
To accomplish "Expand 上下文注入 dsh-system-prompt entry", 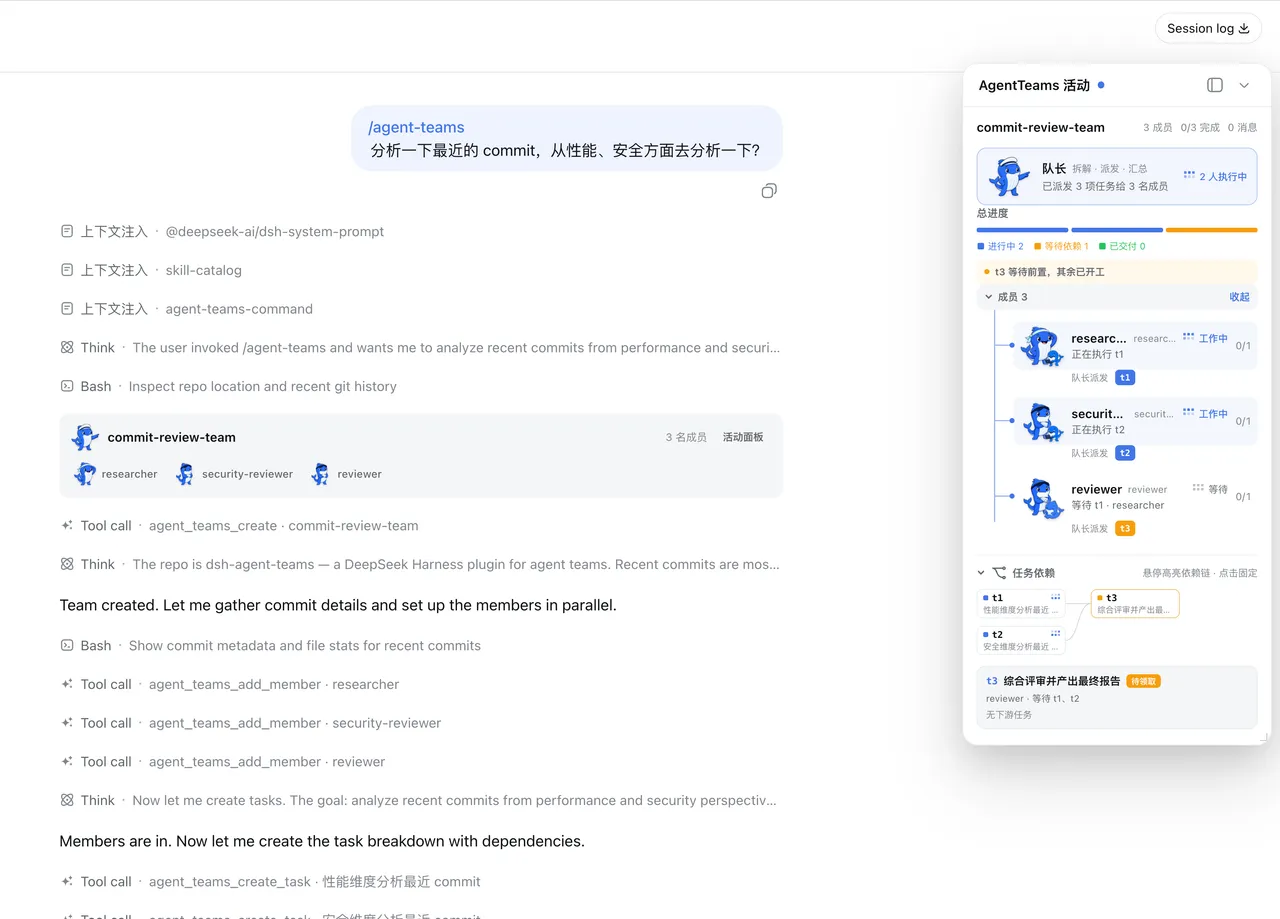I will [222, 231].
